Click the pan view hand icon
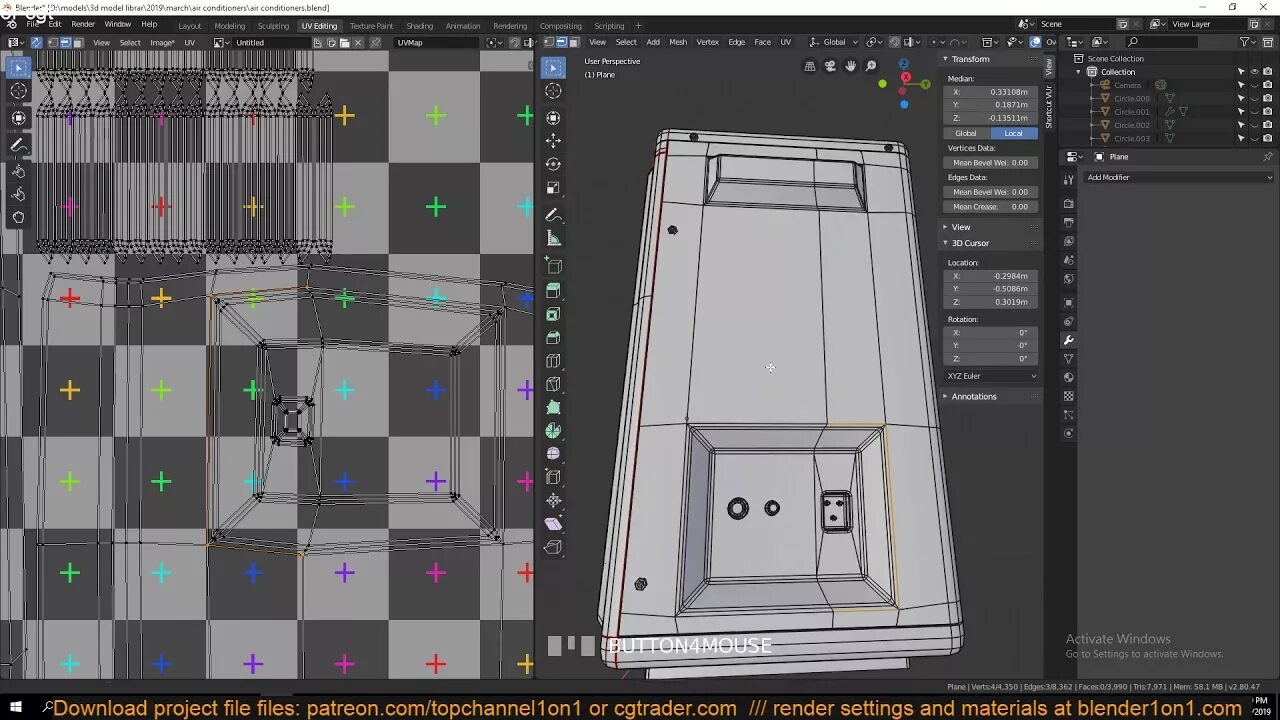Image resolution: width=1280 pixels, height=720 pixels. [x=850, y=66]
